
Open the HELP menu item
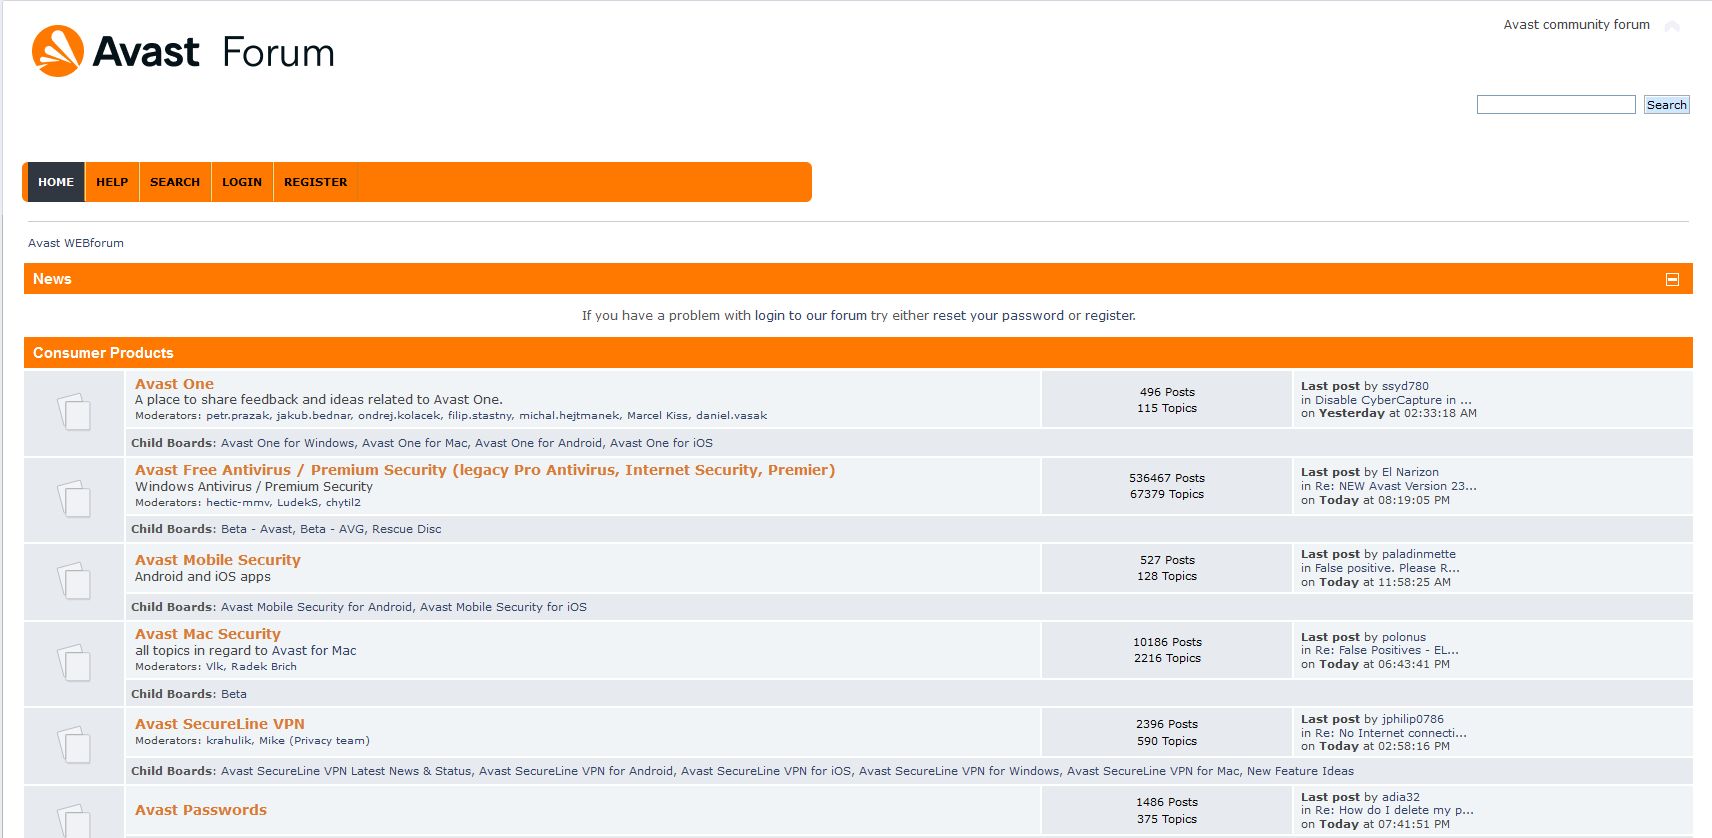click(112, 182)
